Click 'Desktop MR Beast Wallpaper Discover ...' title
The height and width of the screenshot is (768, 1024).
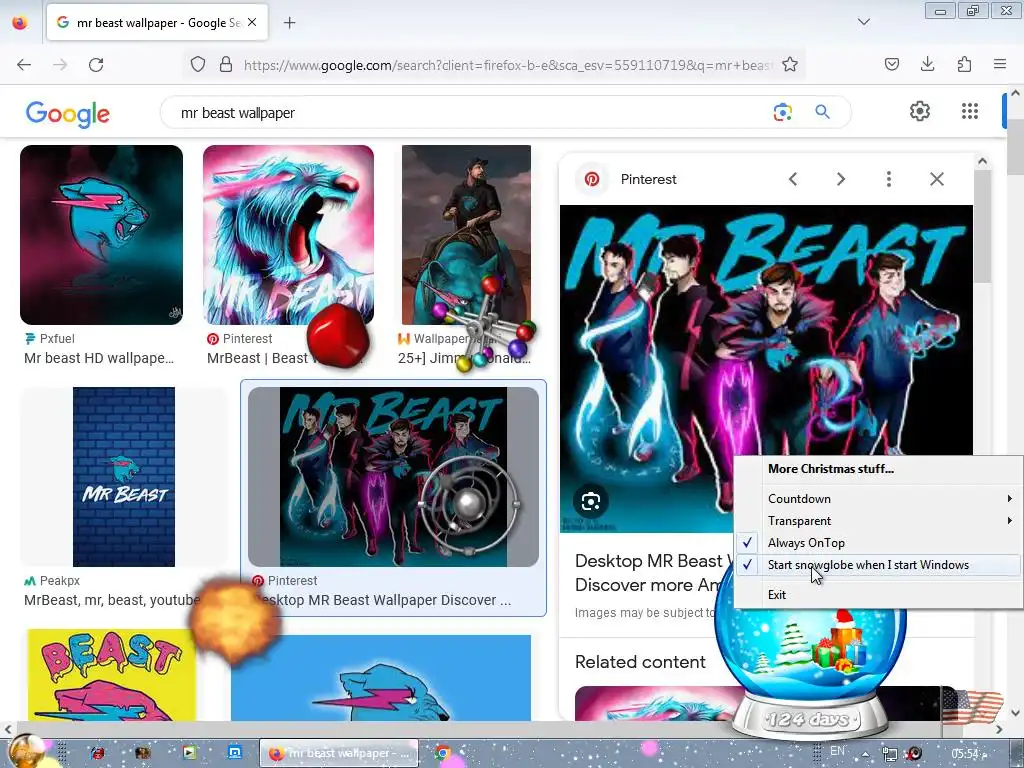(382, 600)
